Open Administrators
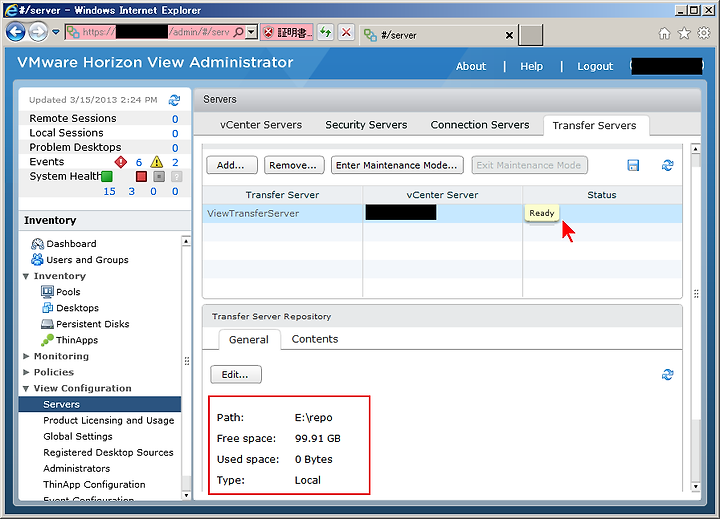Viewport: 720px width, 519px height. (x=77, y=469)
